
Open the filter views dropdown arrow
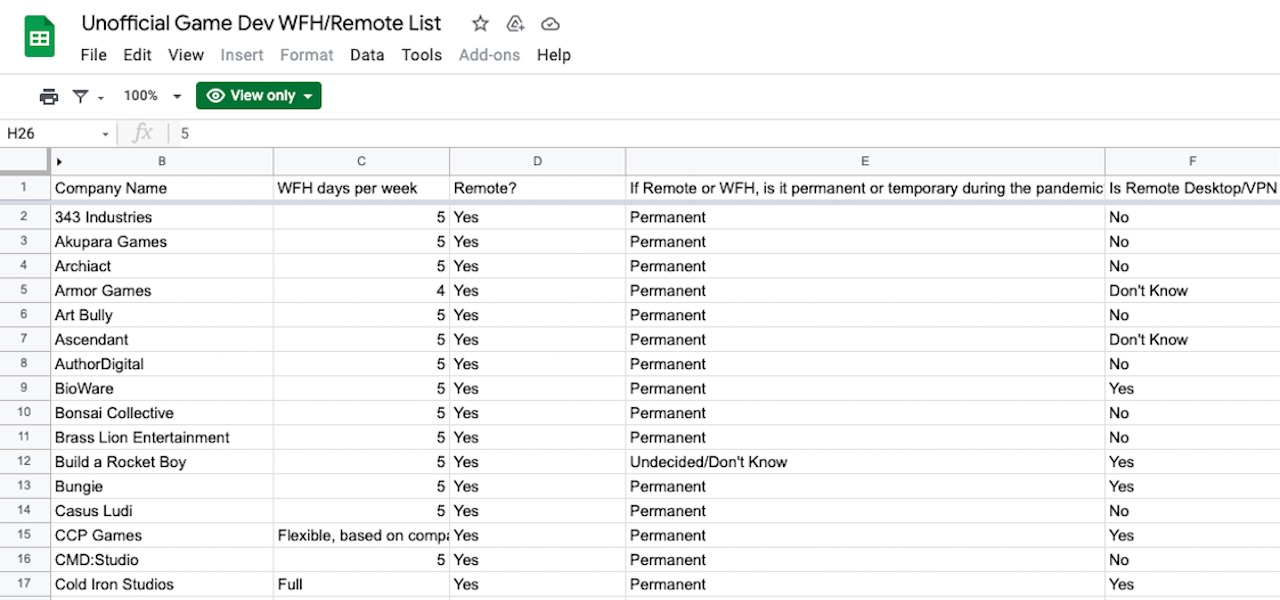point(101,97)
